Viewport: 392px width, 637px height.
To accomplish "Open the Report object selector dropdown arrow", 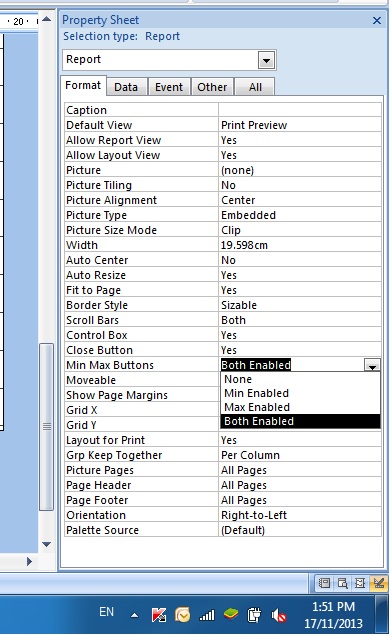I will [x=266, y=61].
